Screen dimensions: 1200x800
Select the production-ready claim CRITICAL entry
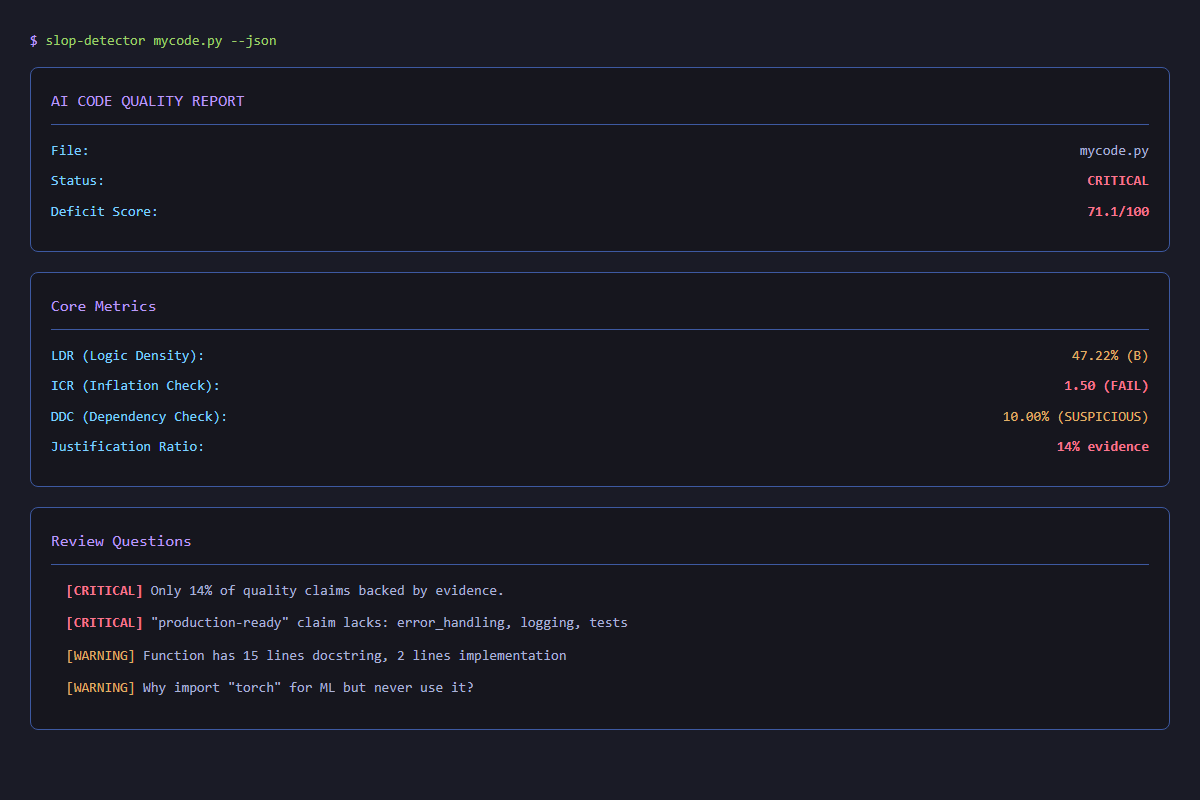click(345, 622)
